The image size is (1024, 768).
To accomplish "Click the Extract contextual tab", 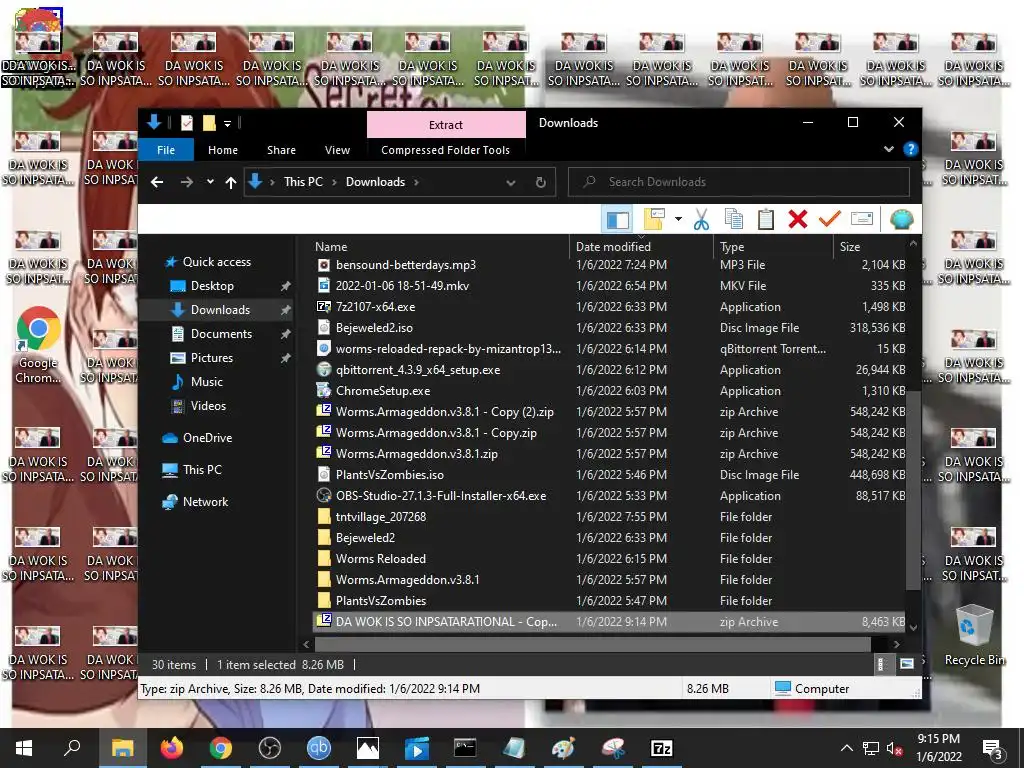I will pos(446,124).
